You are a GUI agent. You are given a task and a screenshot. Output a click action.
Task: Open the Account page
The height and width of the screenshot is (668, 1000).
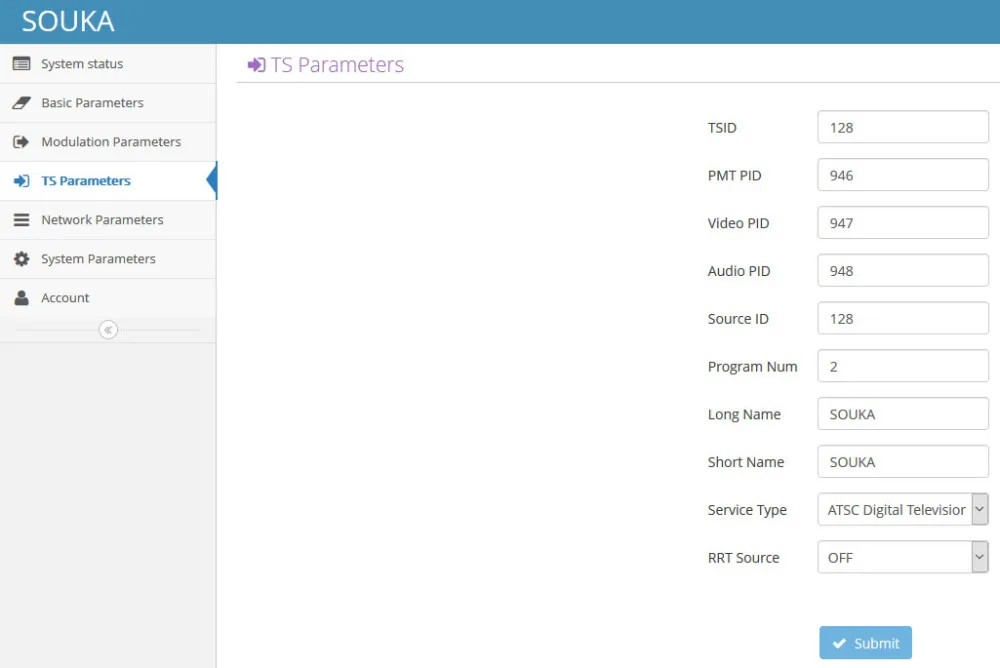pyautogui.click(x=108, y=298)
